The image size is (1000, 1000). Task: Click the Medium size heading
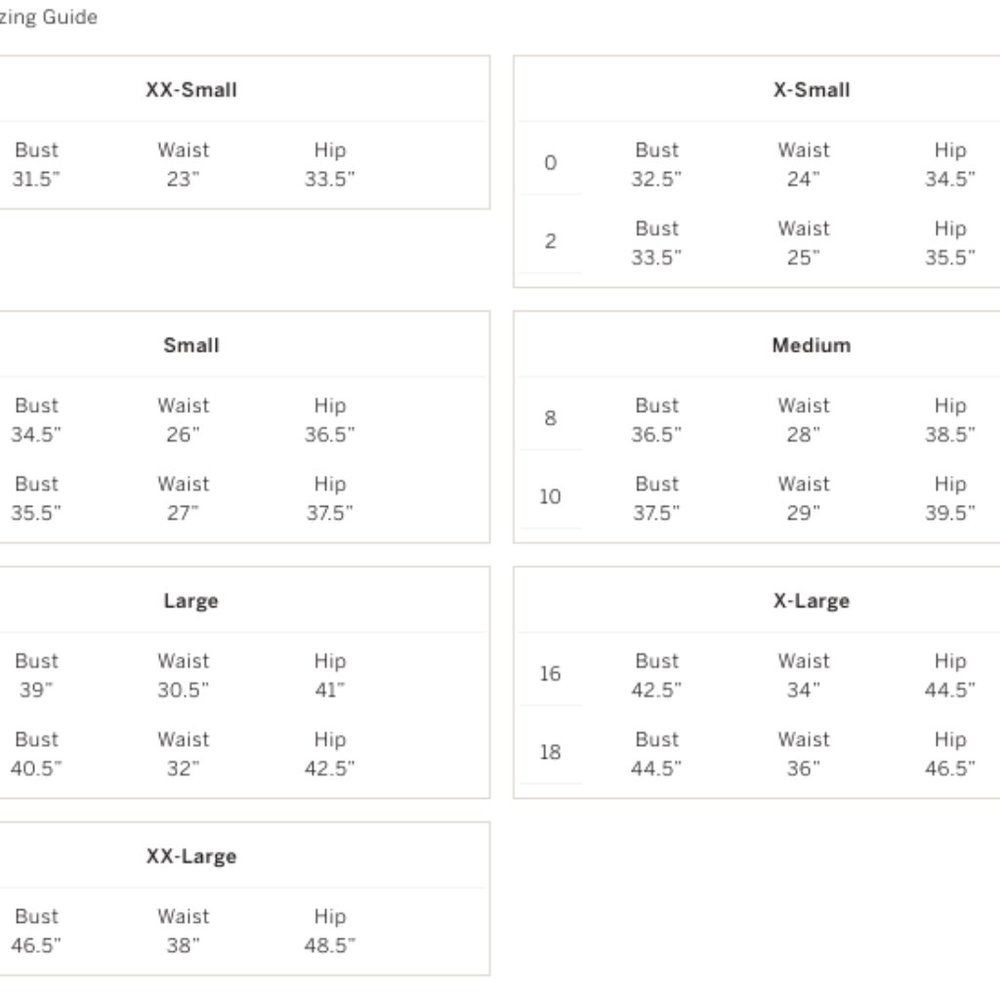pos(811,345)
